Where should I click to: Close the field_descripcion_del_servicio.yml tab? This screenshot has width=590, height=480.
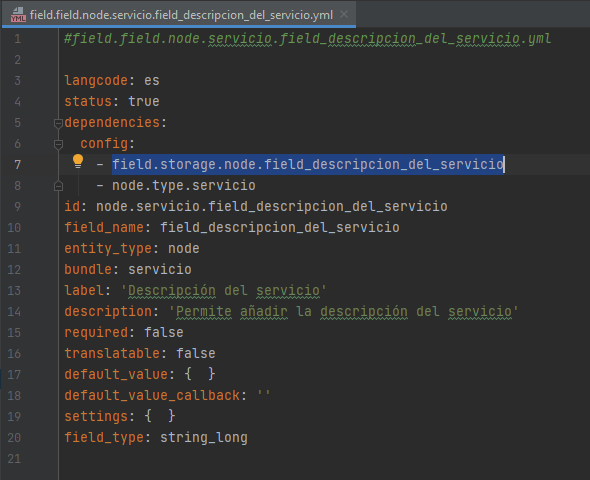point(344,14)
